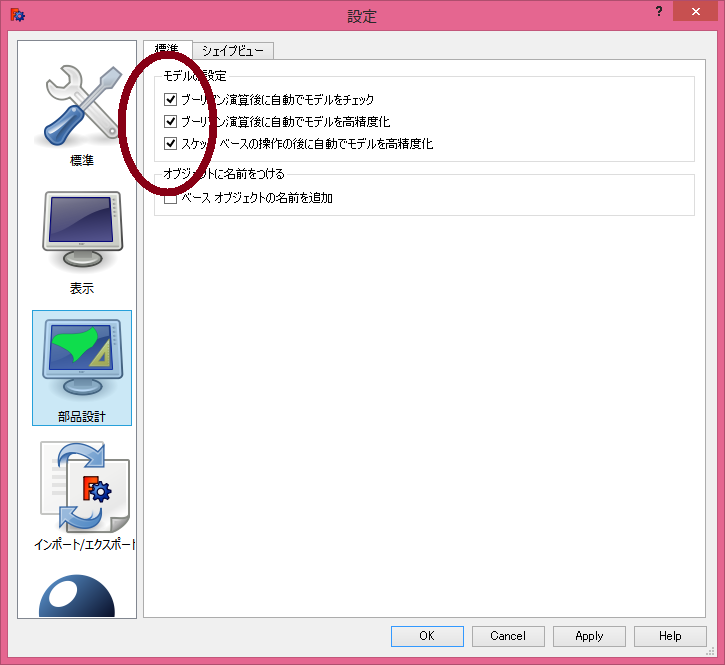Viewport: 725px width, 665px height.
Task: Close the 設定 dialog window
Action: pos(695,12)
